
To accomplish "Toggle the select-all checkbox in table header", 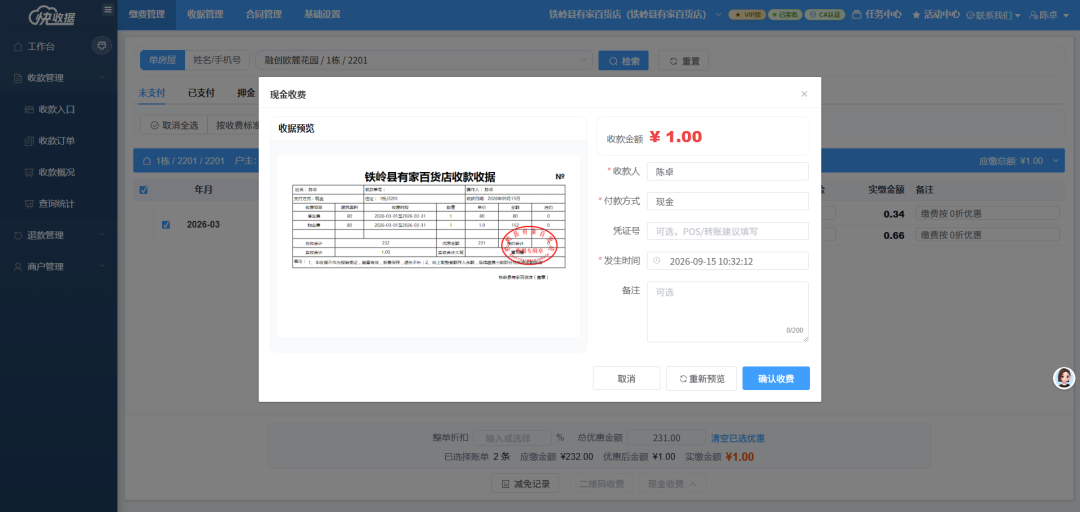I will pos(143,190).
